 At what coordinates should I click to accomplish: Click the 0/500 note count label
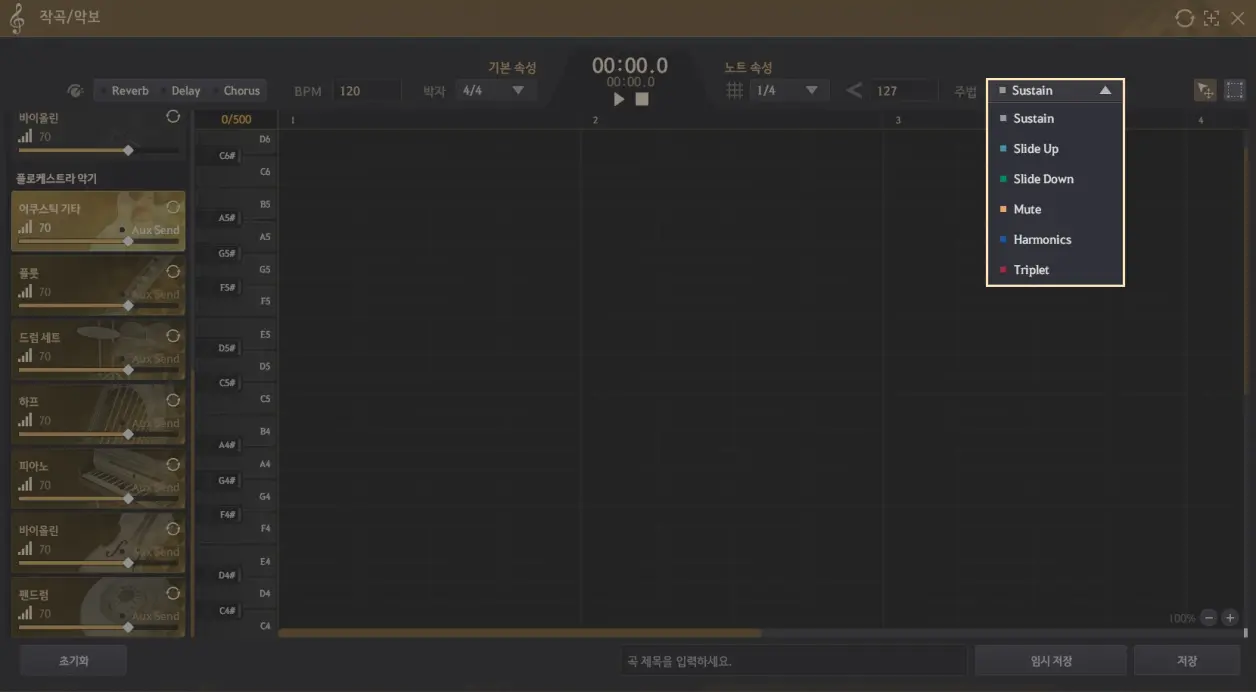(x=236, y=119)
